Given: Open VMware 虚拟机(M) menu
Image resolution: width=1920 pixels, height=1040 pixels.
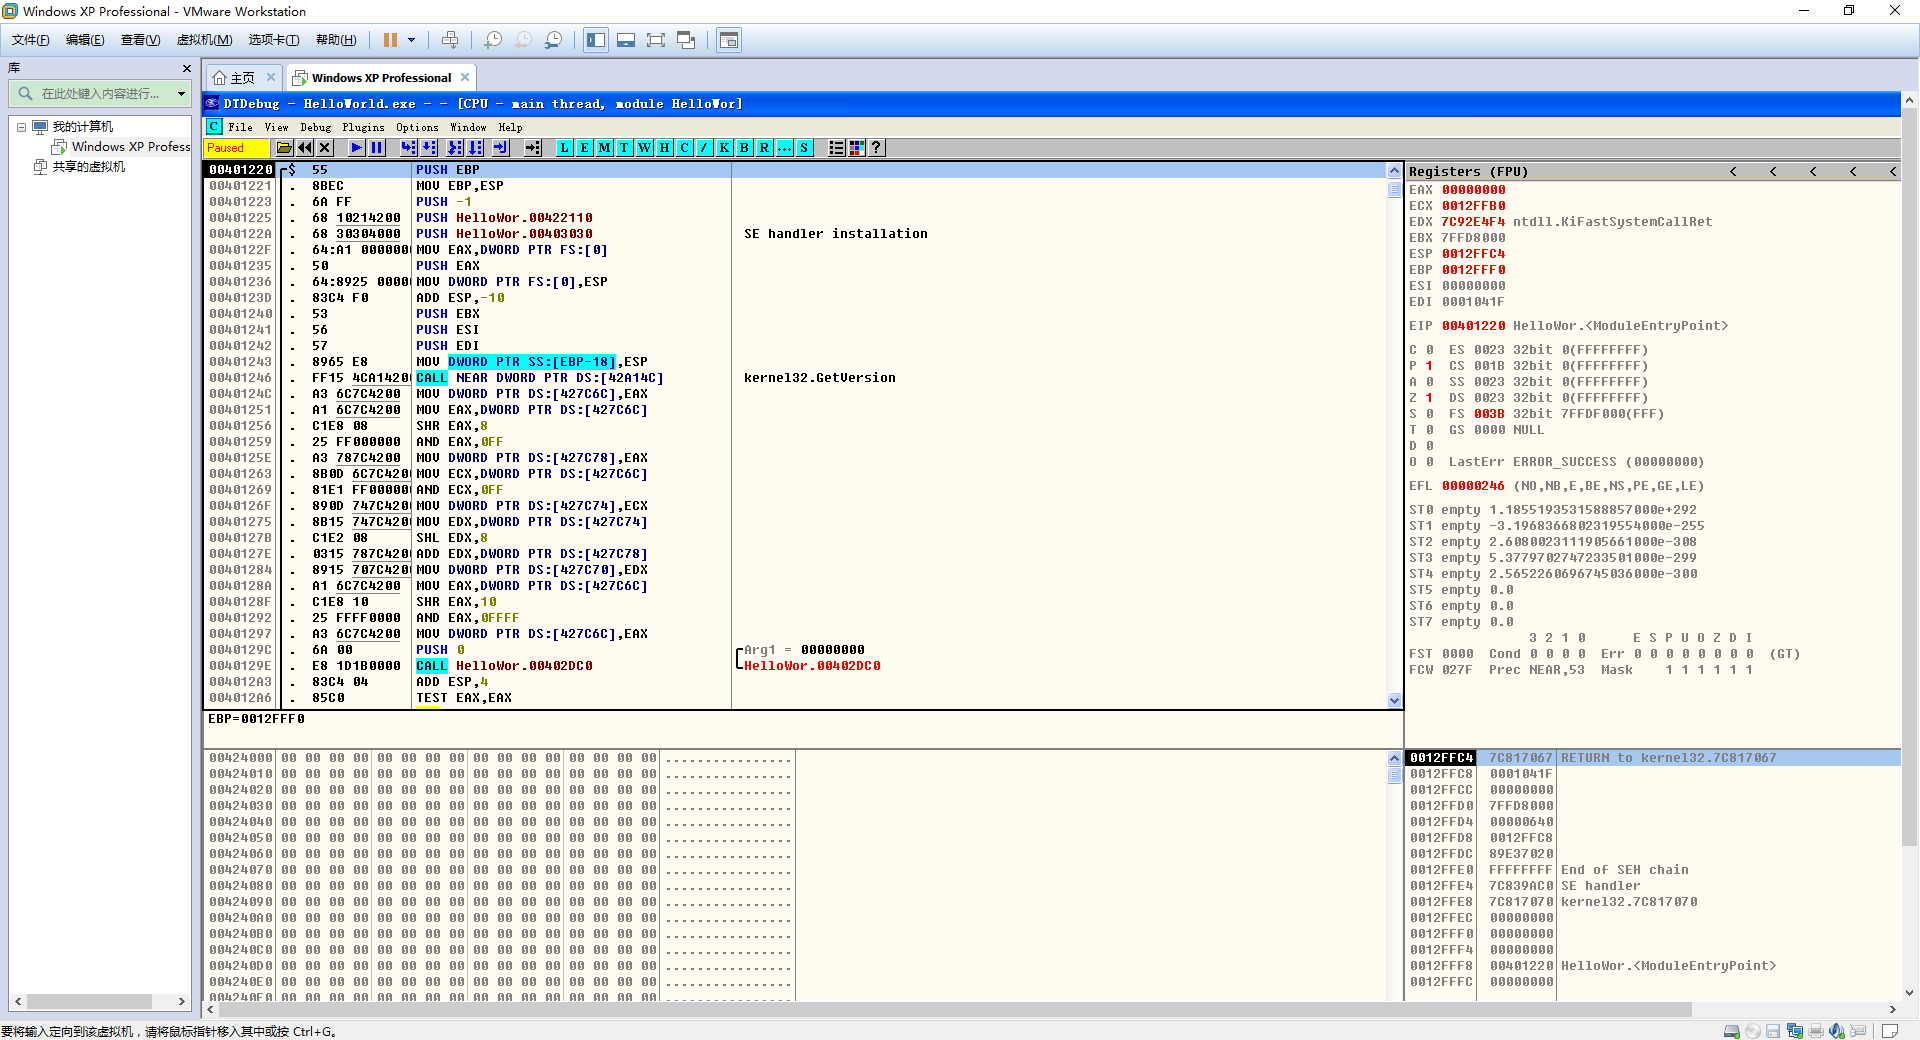Looking at the screenshot, I should 204,40.
